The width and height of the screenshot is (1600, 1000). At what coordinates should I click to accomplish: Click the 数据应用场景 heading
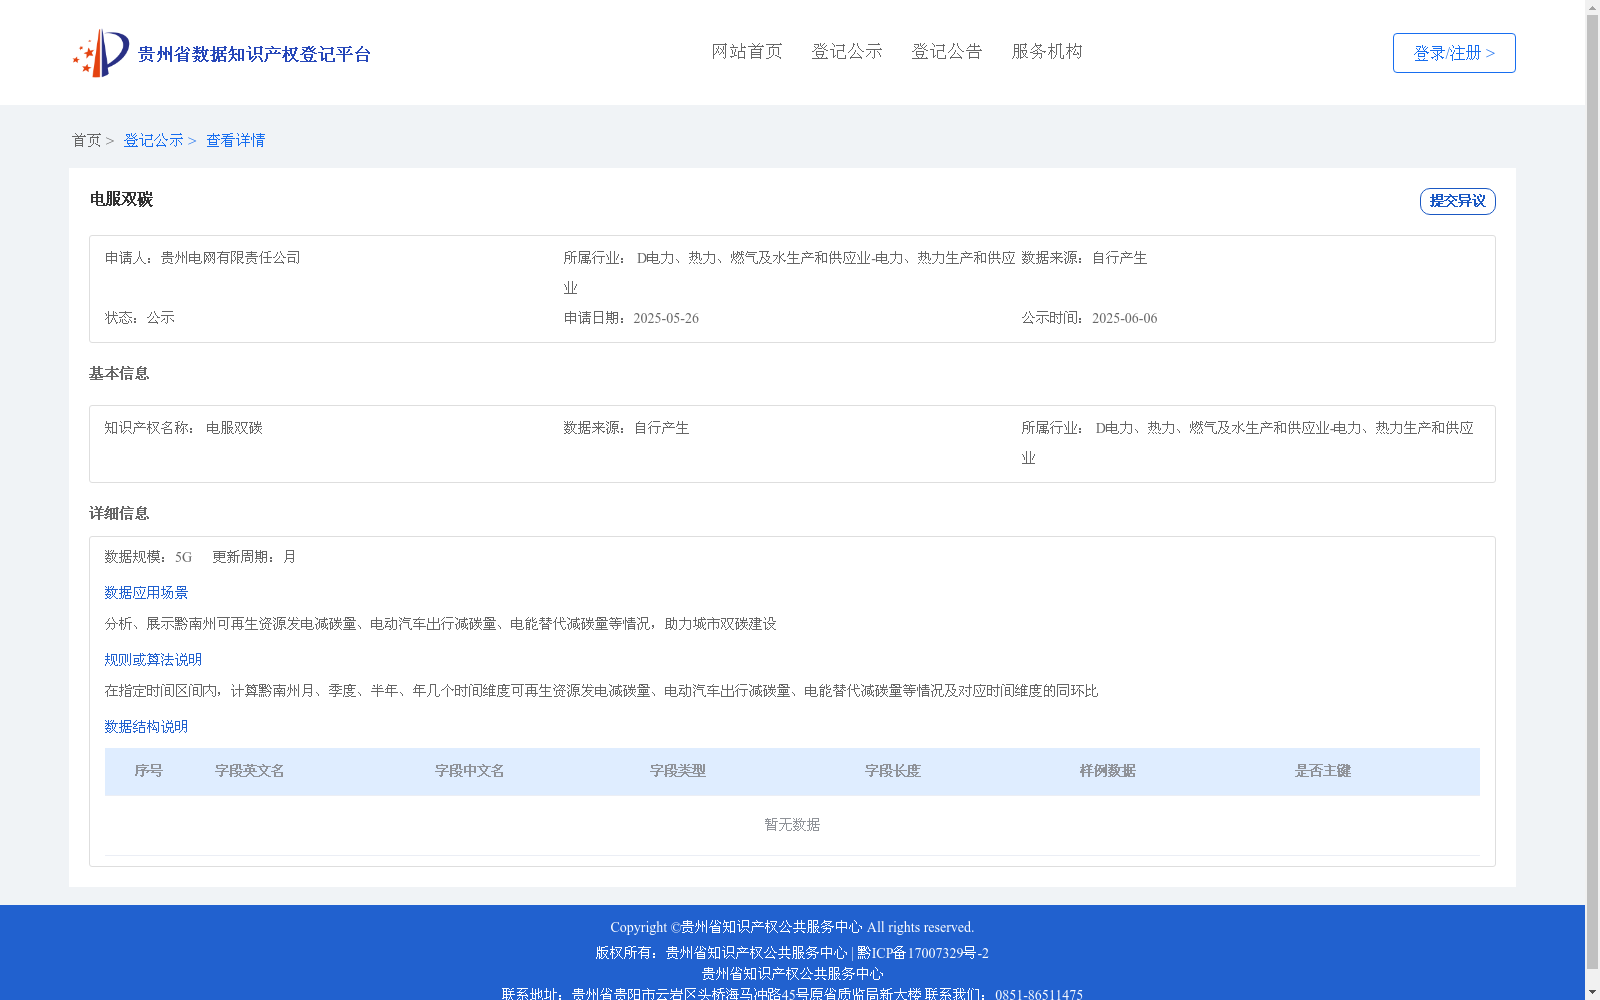146,593
